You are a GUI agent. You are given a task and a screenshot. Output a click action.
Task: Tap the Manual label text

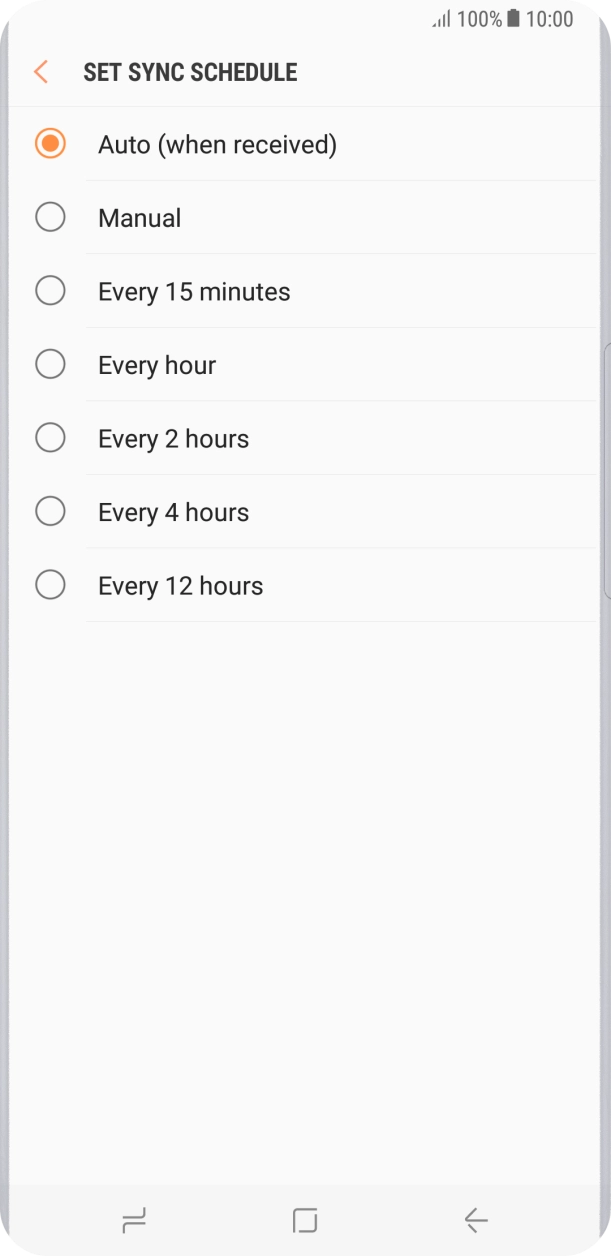(x=139, y=217)
